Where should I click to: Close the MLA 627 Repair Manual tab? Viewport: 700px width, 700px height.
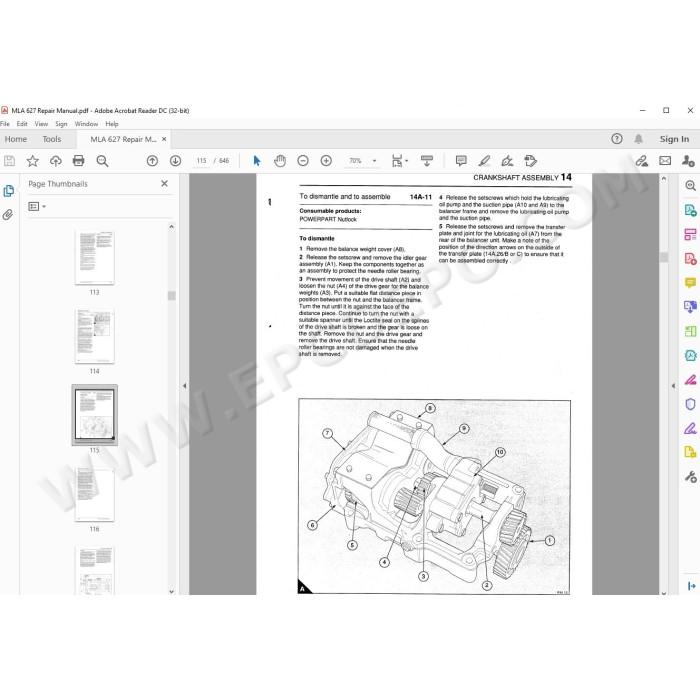tap(164, 139)
